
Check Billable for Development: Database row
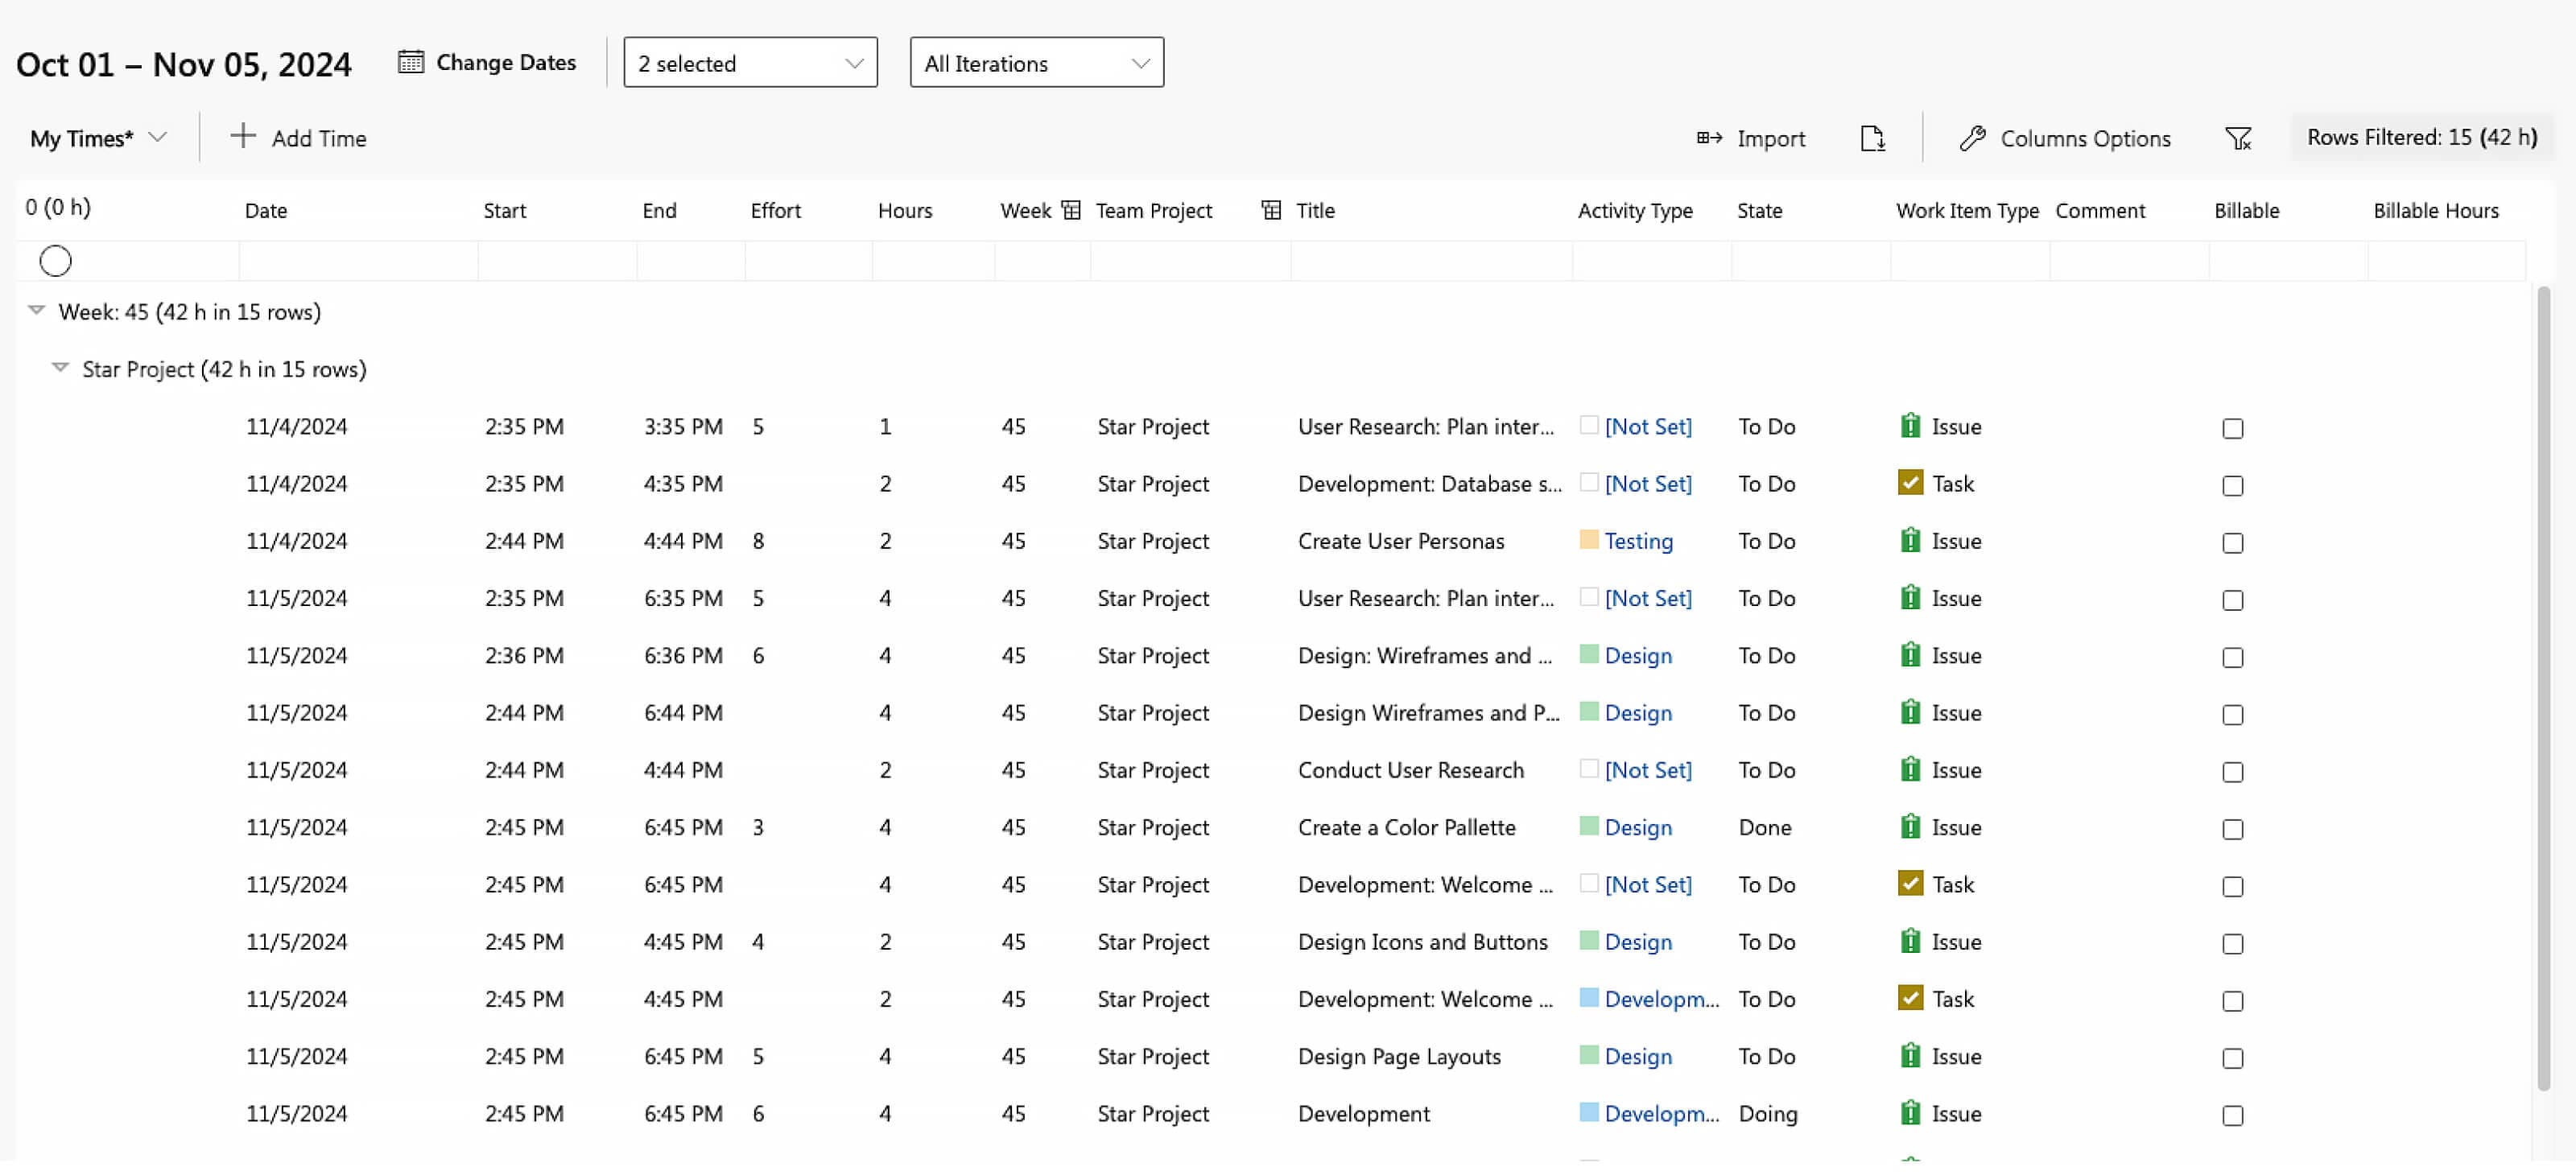click(x=2232, y=486)
